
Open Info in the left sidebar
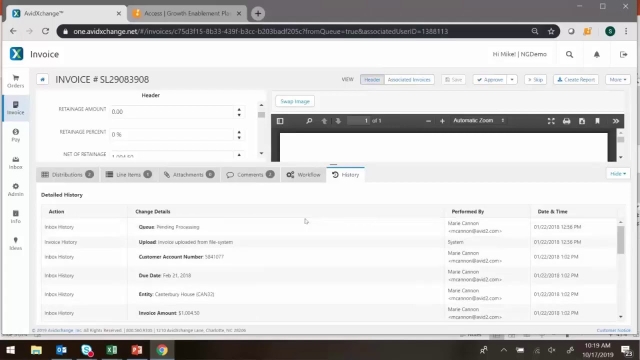pos(16,217)
